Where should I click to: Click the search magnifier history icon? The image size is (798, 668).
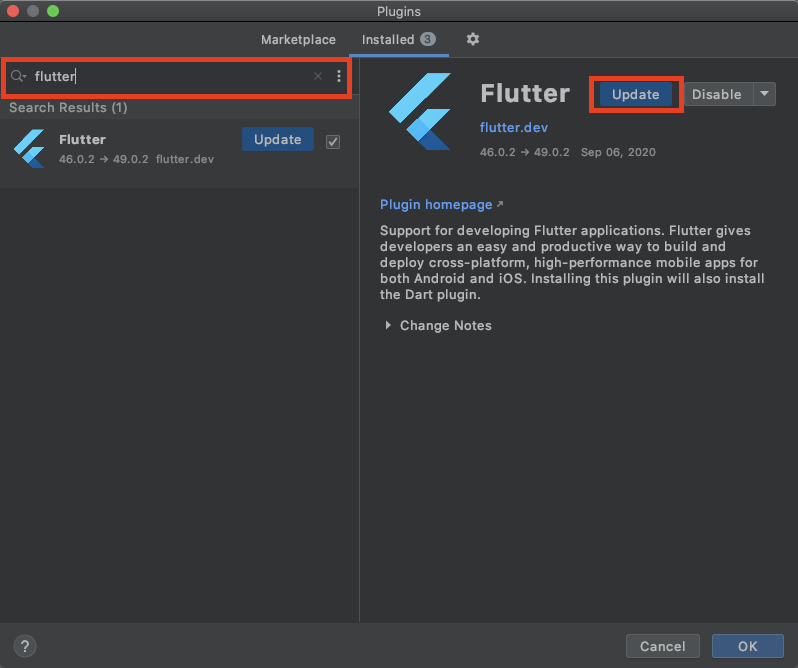[x=18, y=76]
